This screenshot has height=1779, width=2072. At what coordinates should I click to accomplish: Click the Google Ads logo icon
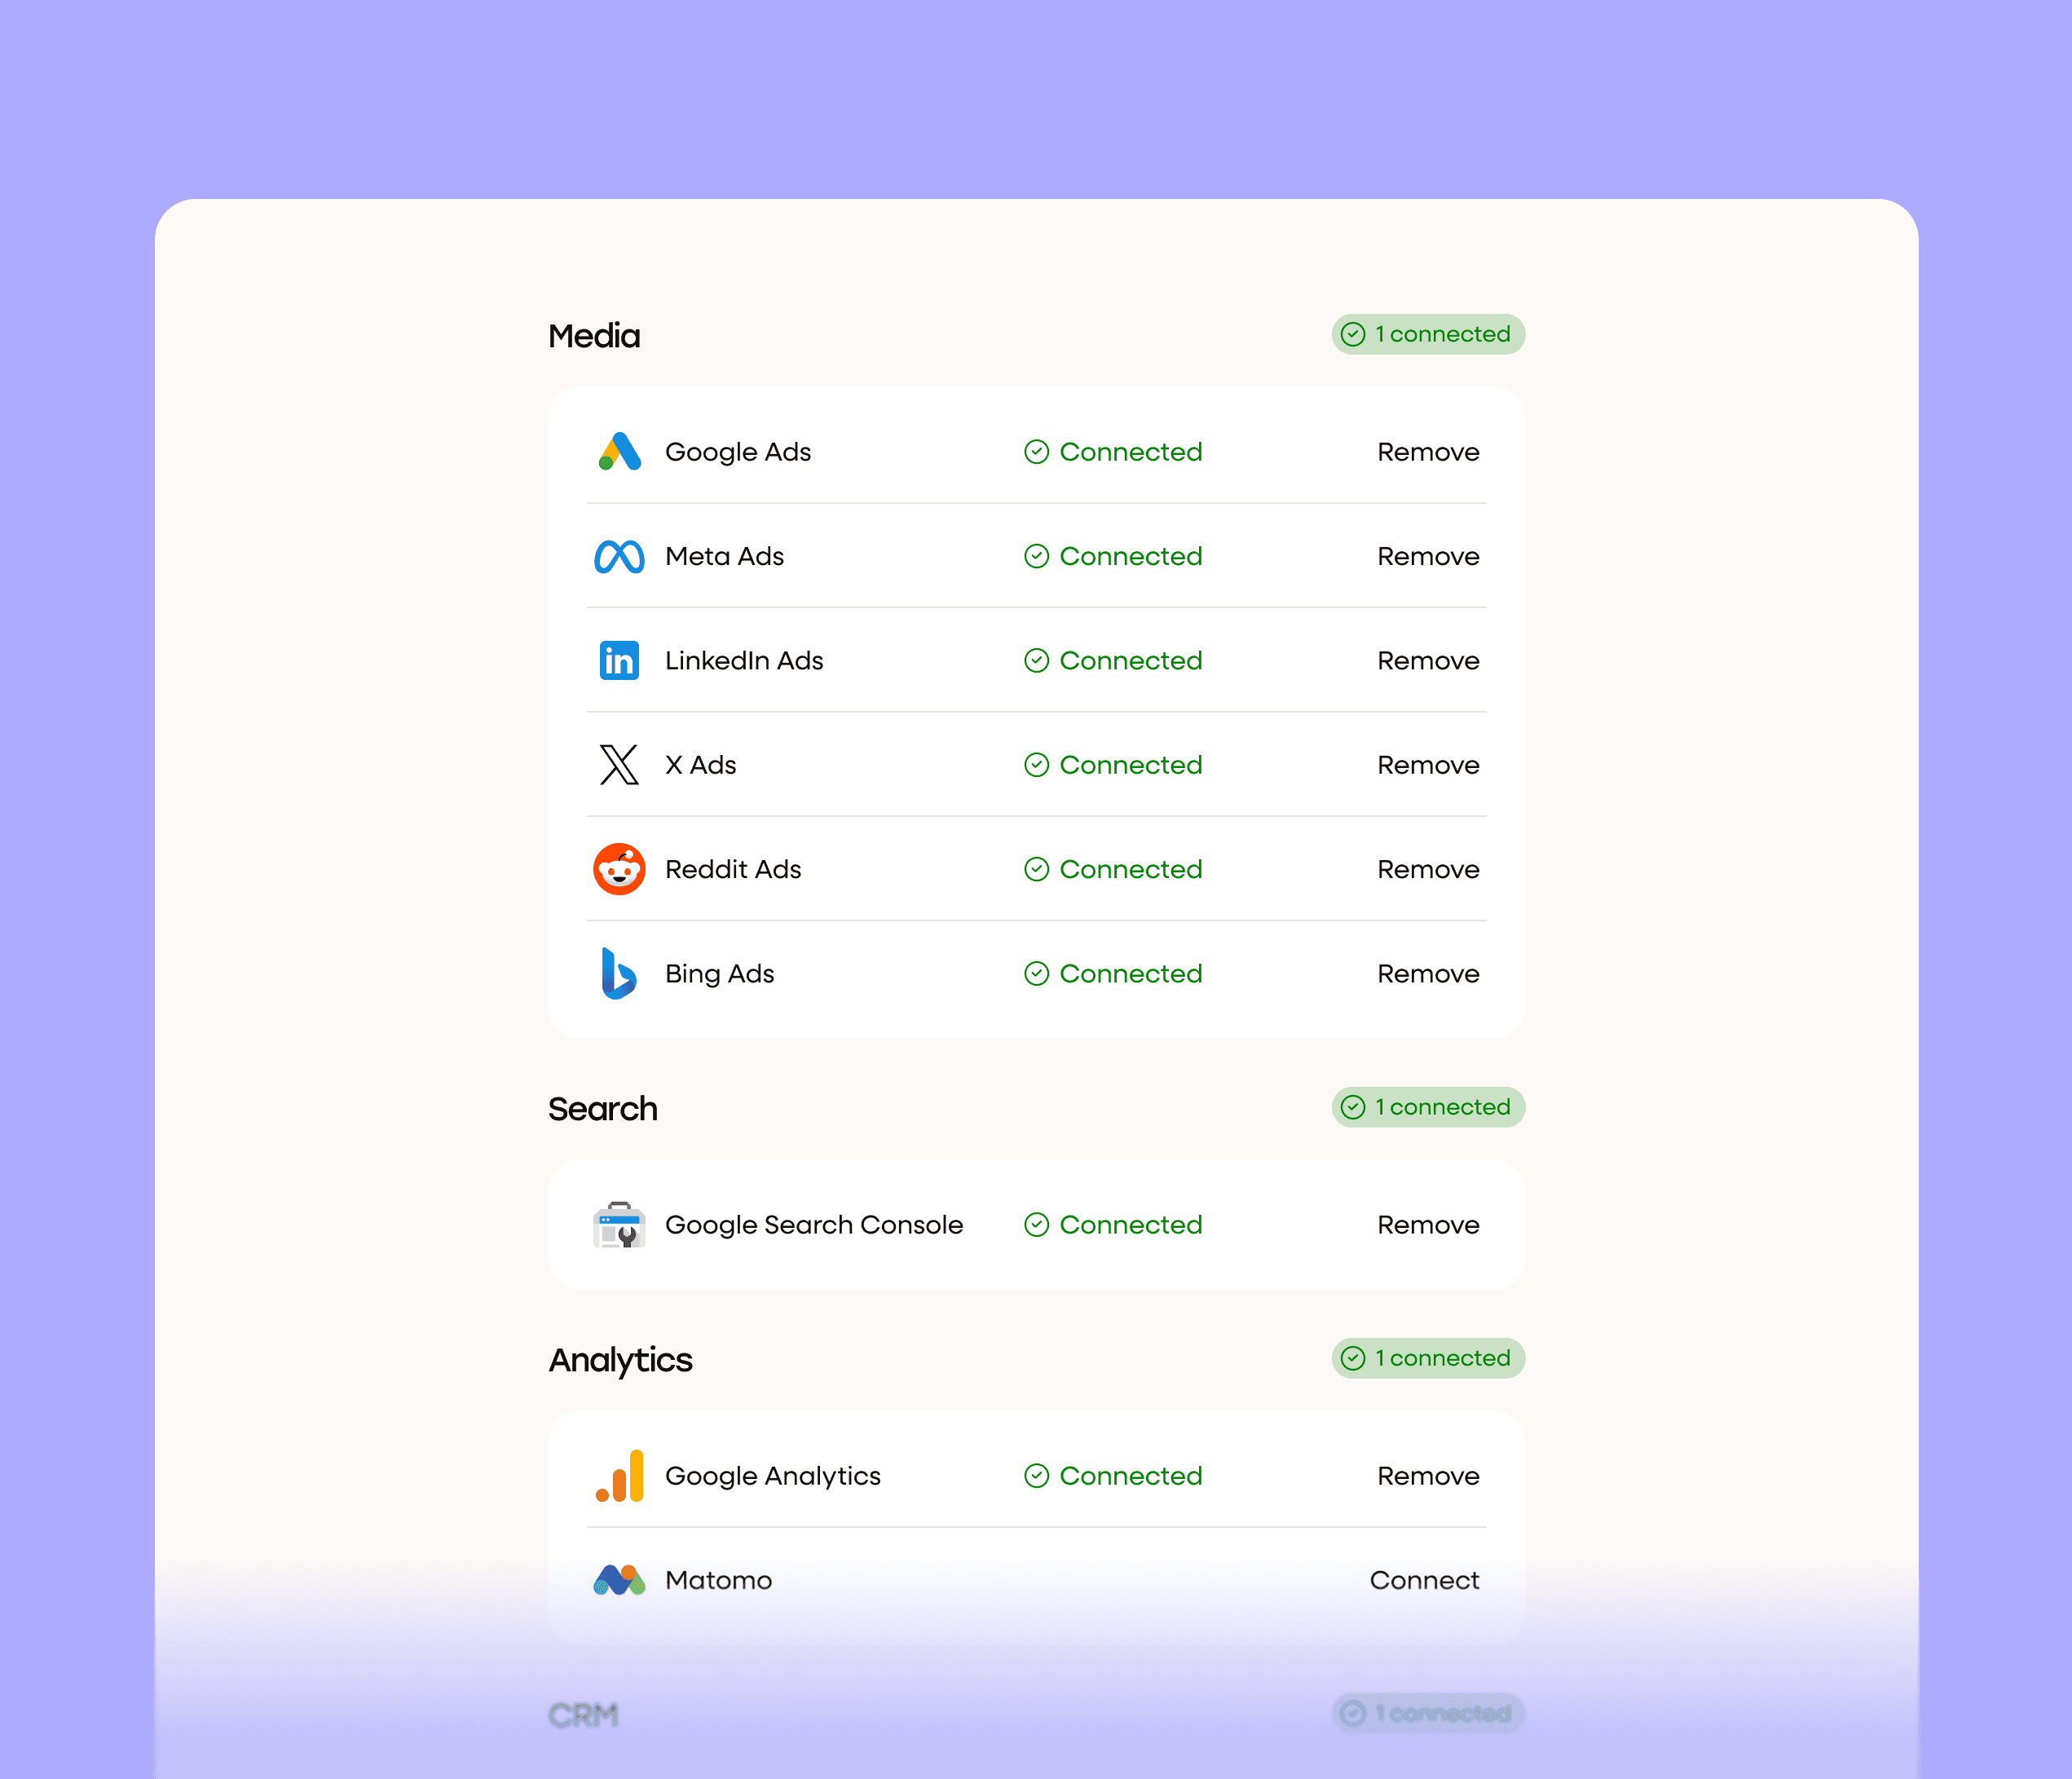pyautogui.click(x=619, y=452)
